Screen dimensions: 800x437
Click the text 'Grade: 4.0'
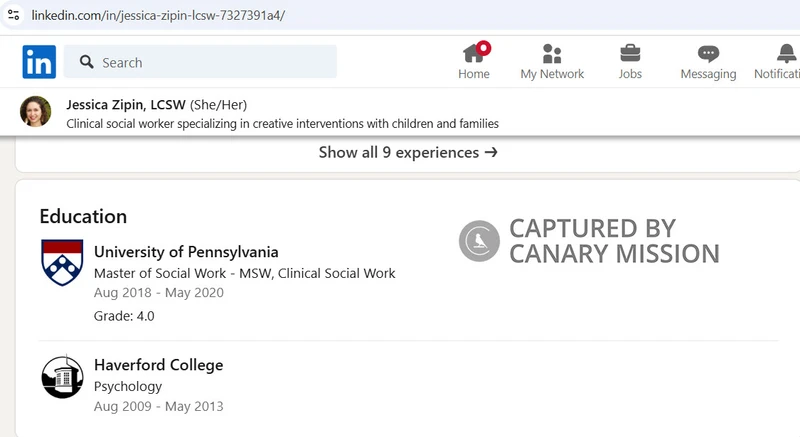124,316
